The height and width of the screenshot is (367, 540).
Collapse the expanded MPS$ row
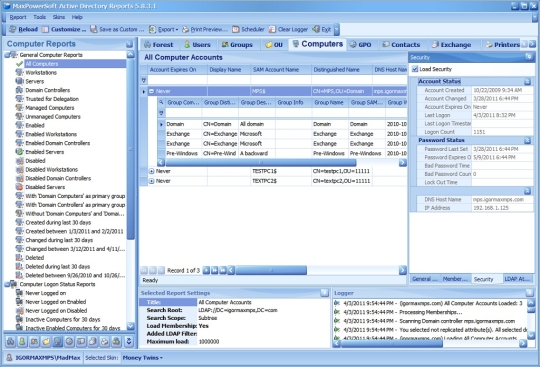pos(152,91)
